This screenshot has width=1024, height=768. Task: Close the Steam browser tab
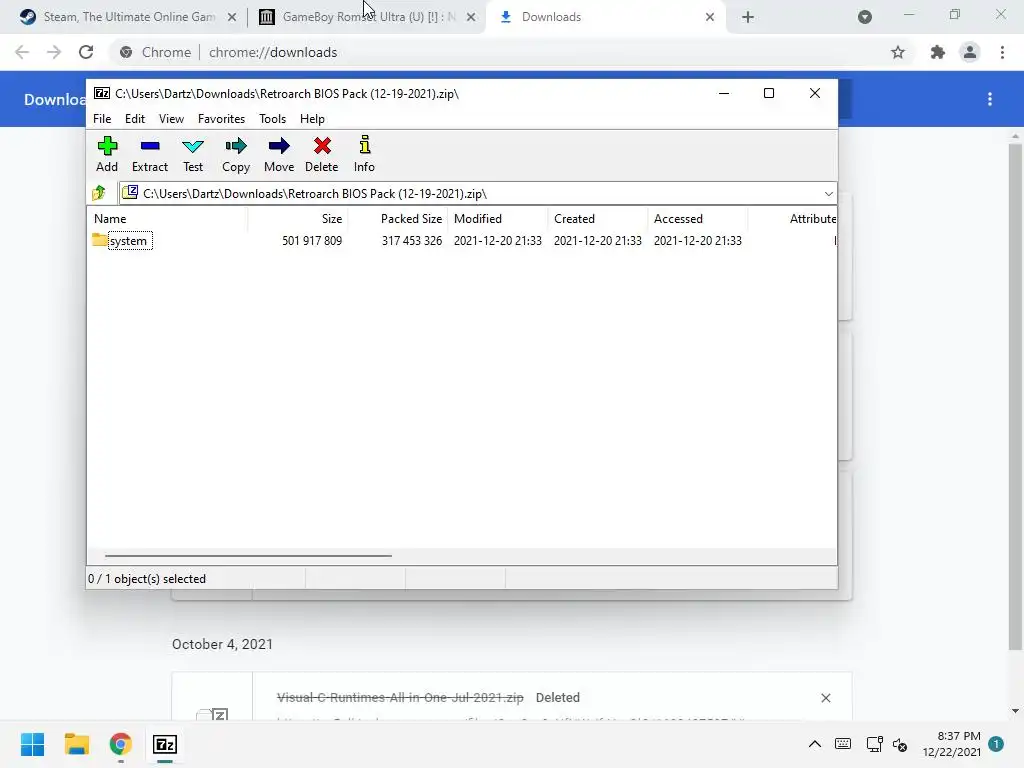[232, 17]
